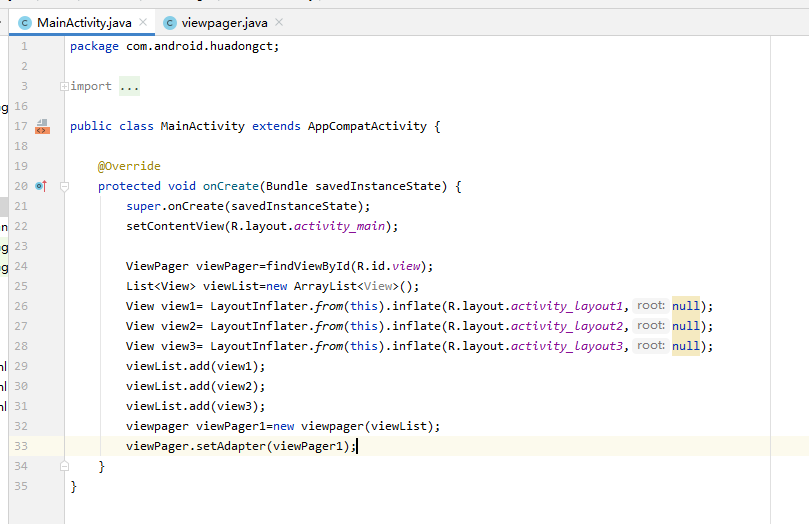Select the MainActivity.java tab
809x524 pixels.
click(84, 22)
